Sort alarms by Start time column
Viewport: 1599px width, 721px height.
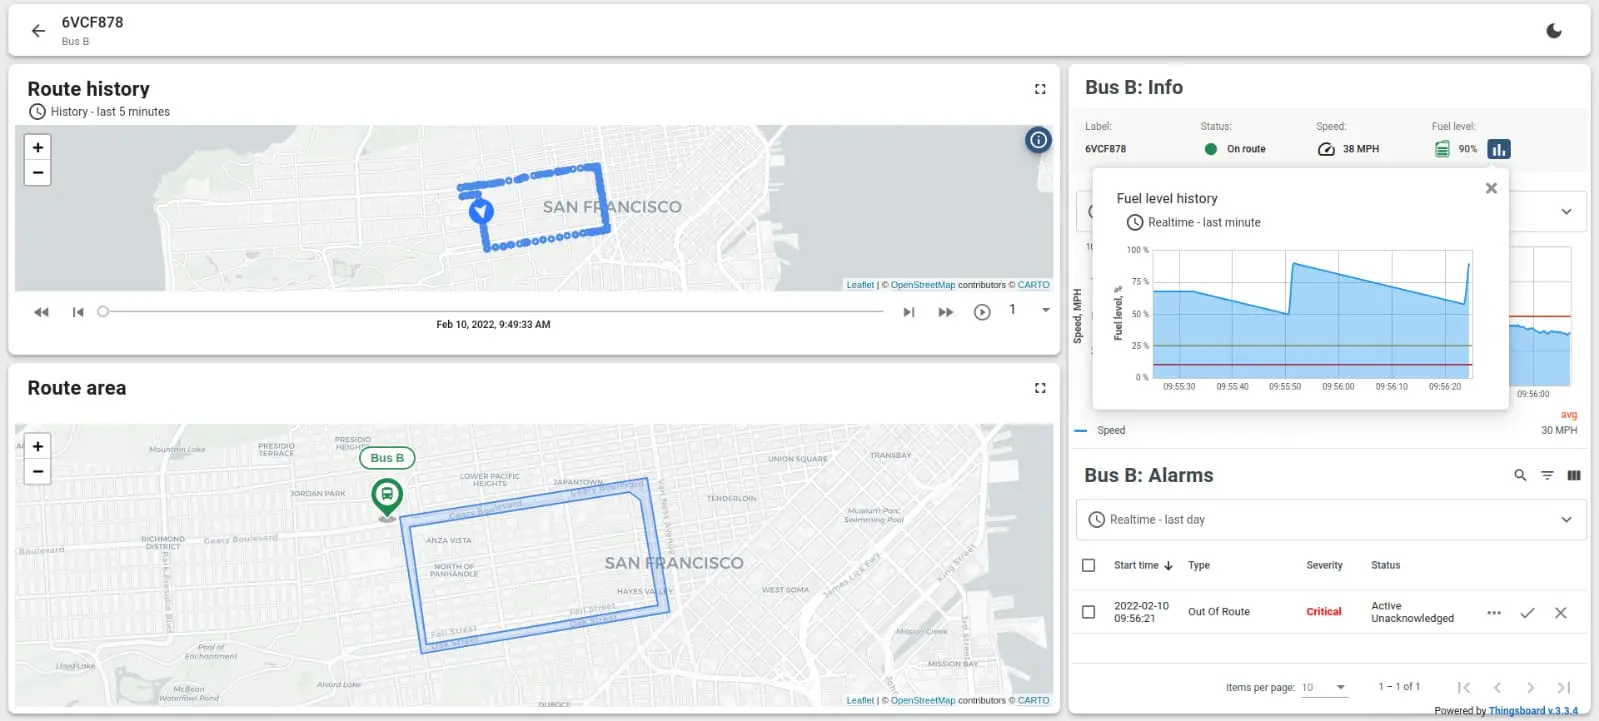1143,566
